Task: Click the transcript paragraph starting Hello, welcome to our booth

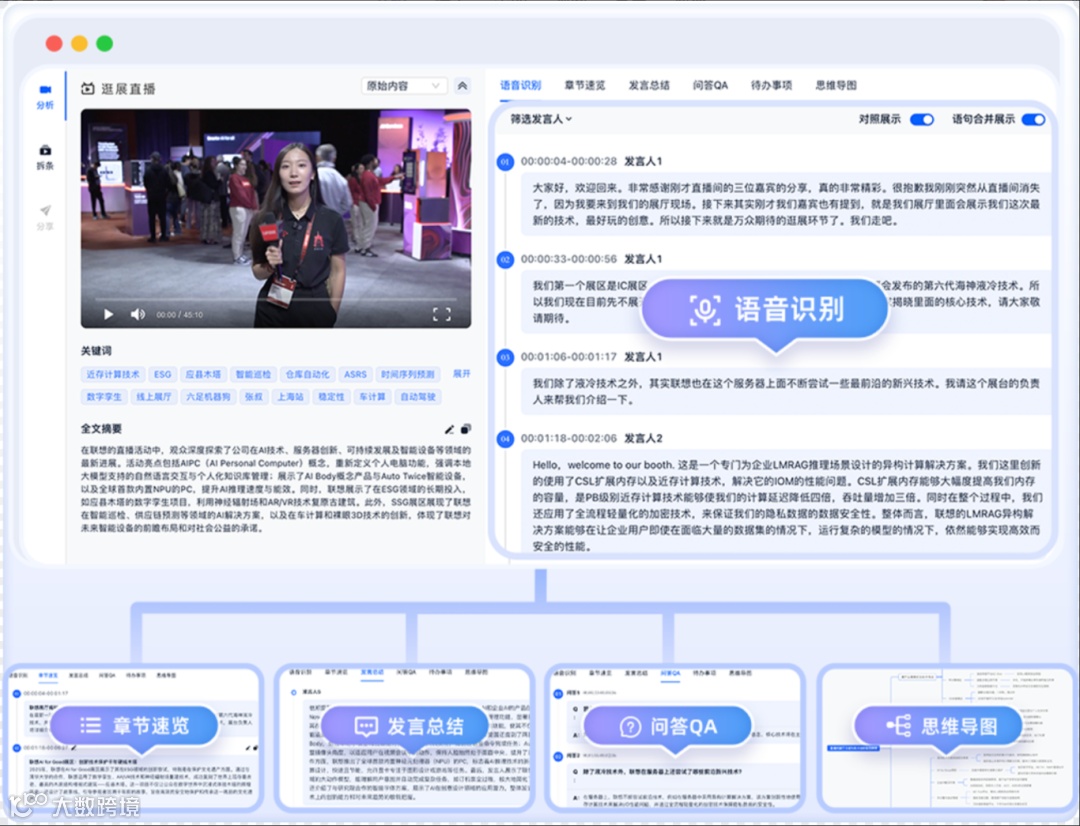Action: tap(787, 506)
